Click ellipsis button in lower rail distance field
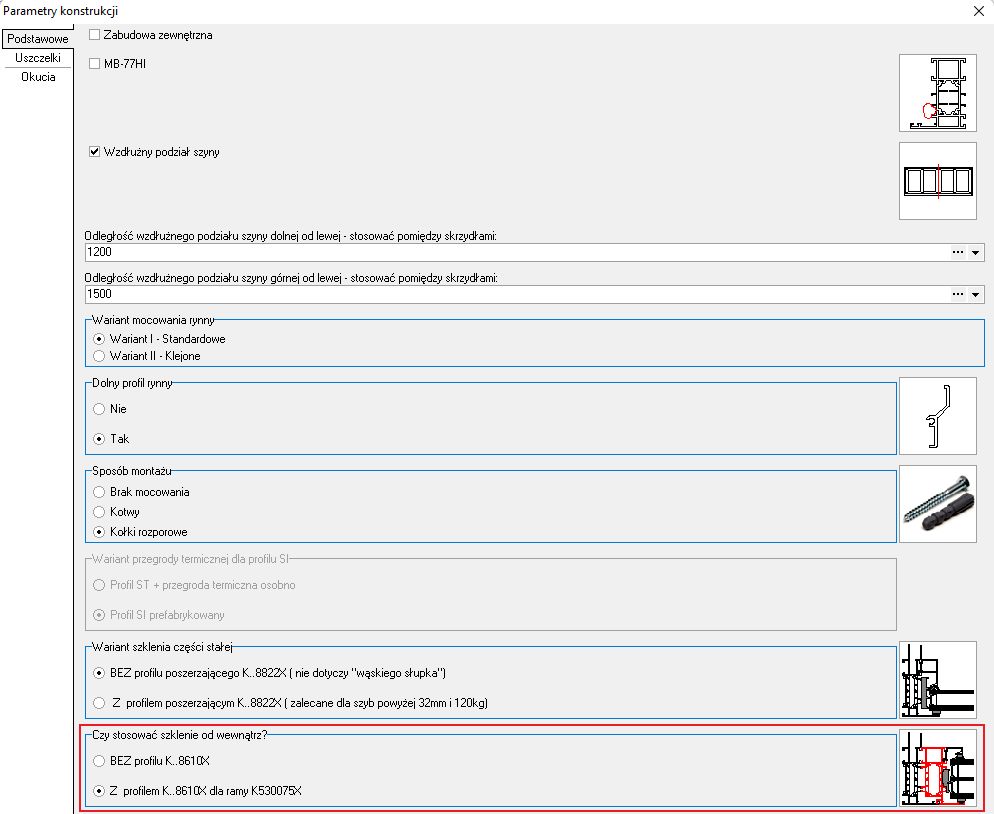 tap(958, 253)
